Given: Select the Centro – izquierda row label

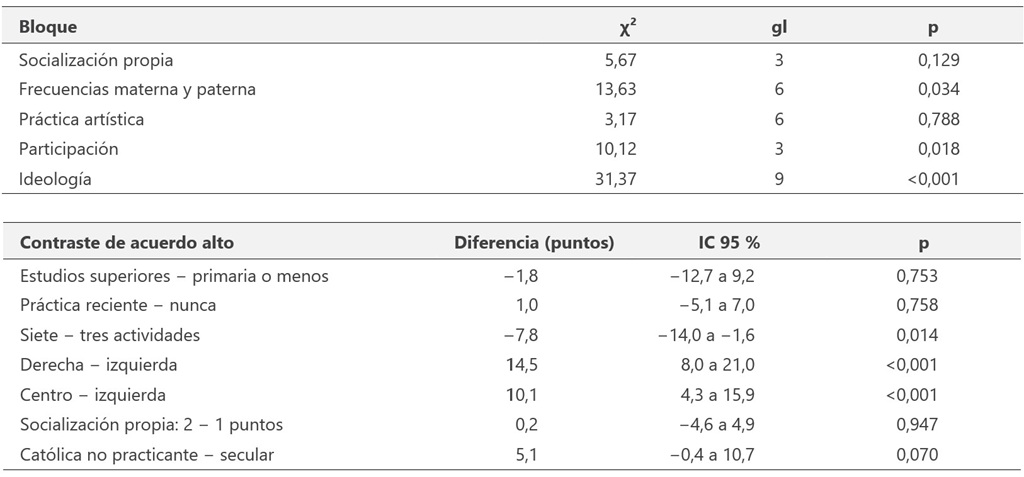Looking at the screenshot, I should click(93, 395).
